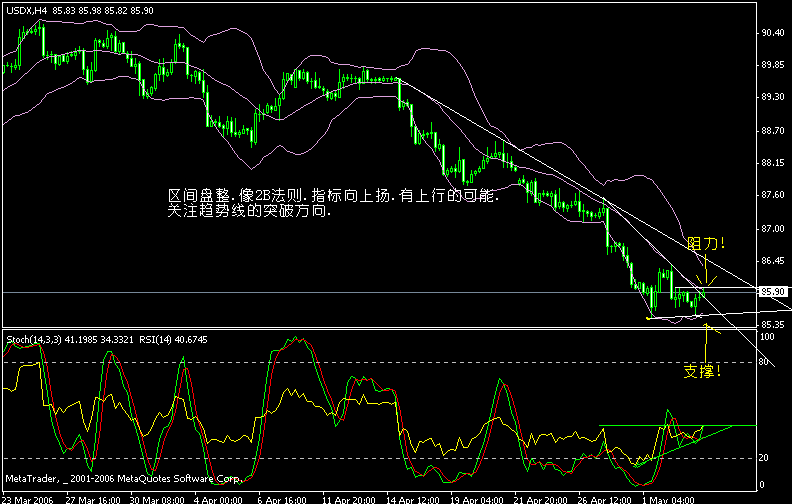Click the 100 level on indicator scale
Image resolution: width=792 pixels, height=504 pixels.
[767, 337]
